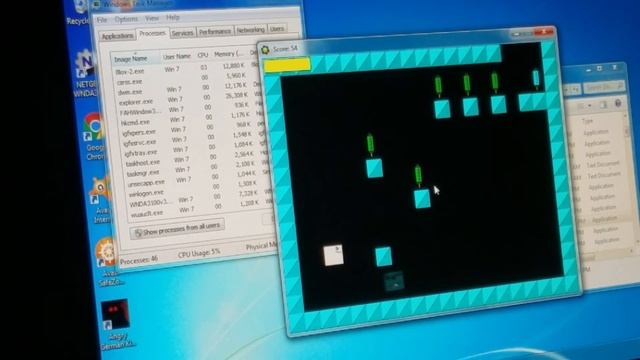Viewport: 640px width, 360px height.
Task: Toggle the preview pane icon in Explorer window
Action: tap(603, 105)
